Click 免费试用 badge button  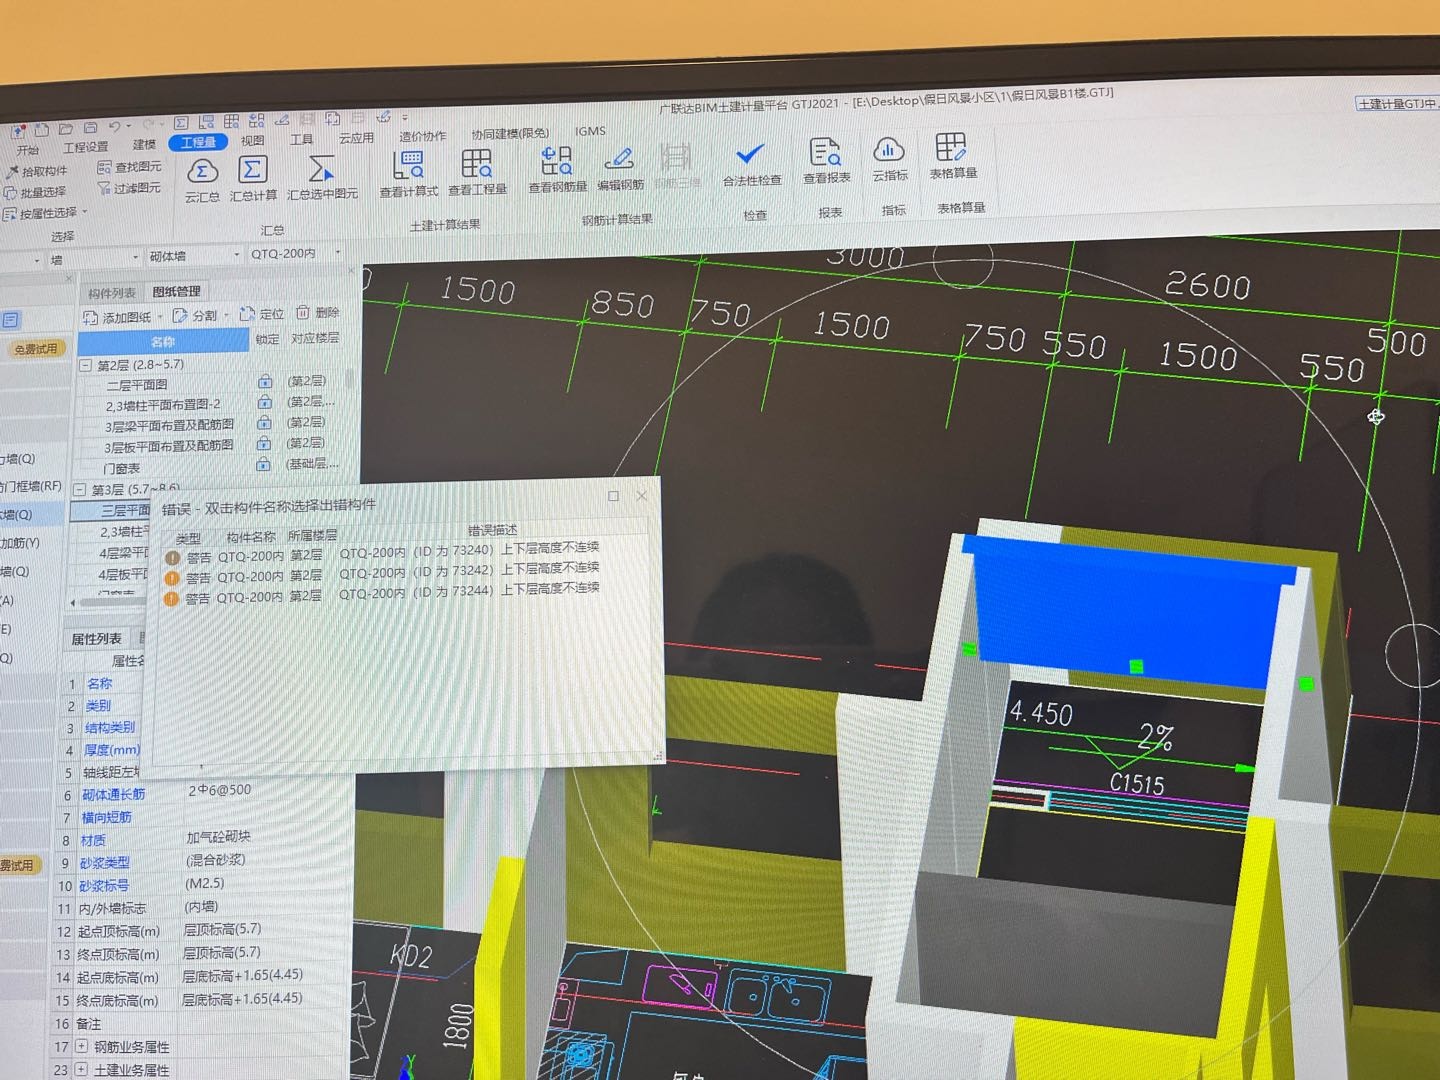[36, 349]
